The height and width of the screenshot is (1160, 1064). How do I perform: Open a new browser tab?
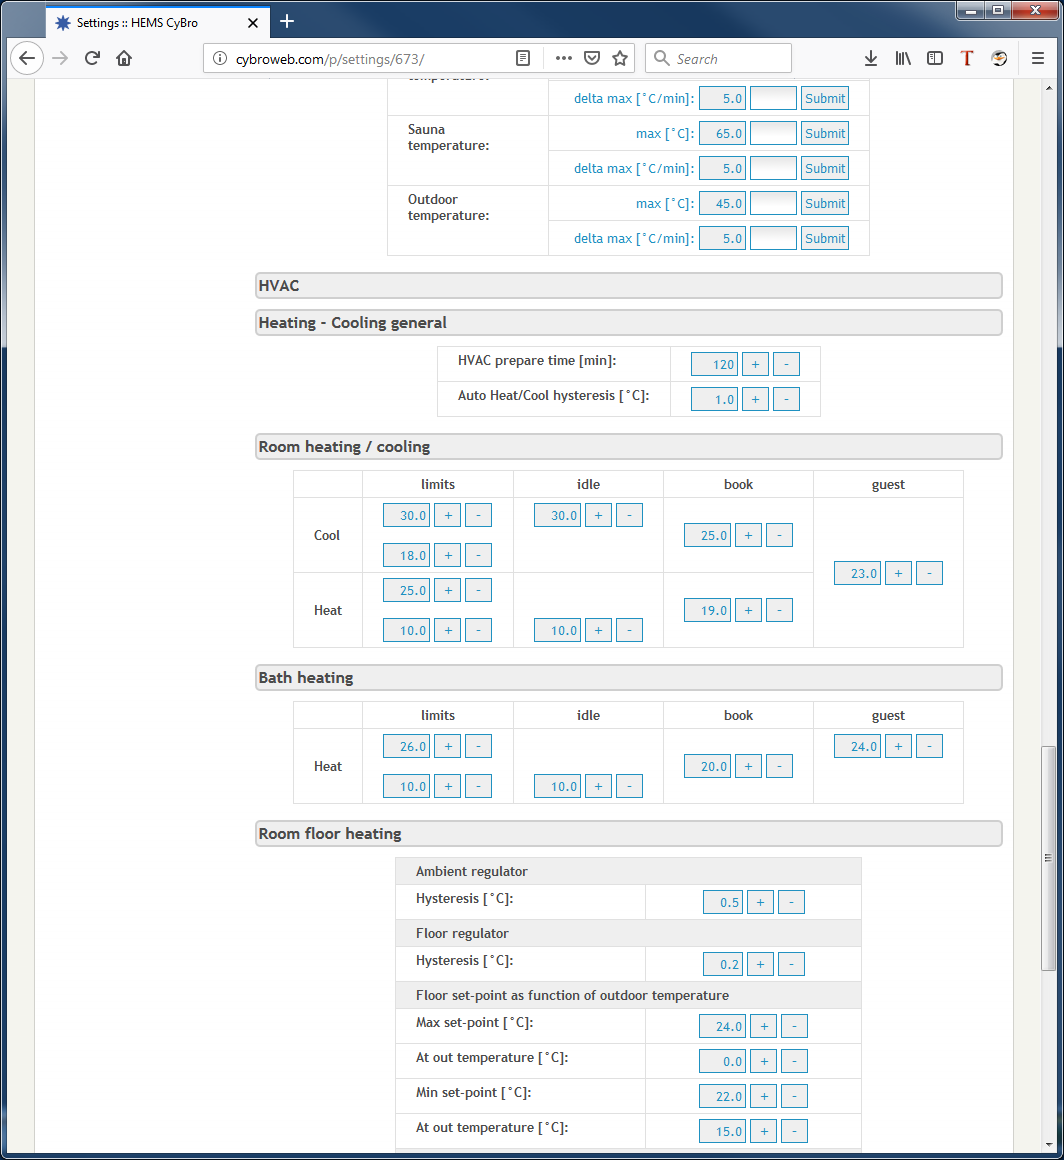point(287,21)
